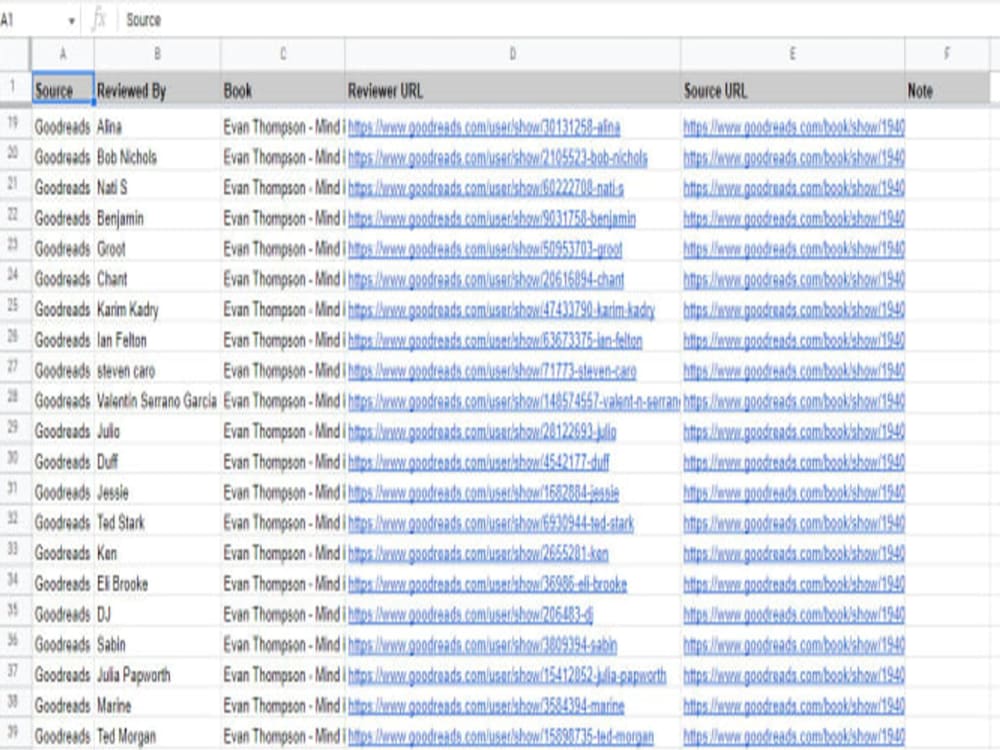Open Groot's reviewer URL link

coord(485,249)
